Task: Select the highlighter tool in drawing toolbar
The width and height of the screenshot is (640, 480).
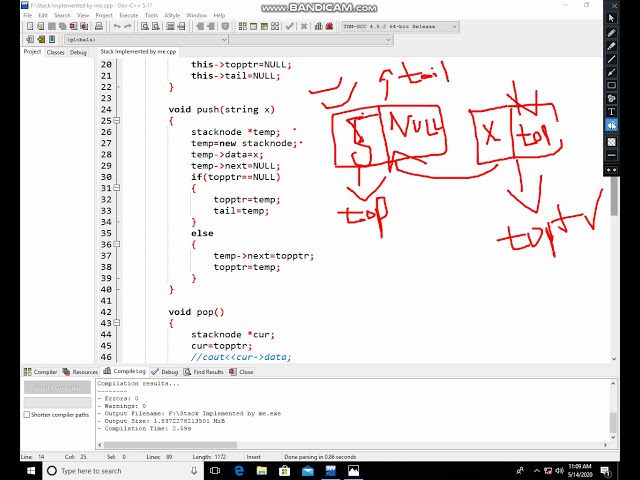Action: click(x=611, y=46)
